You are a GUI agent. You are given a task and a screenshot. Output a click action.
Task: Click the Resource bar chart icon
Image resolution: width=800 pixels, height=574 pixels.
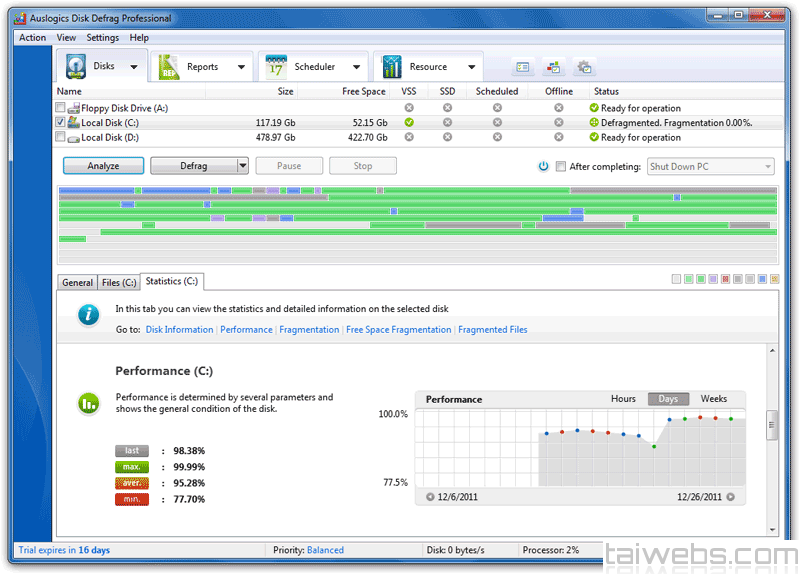[392, 67]
